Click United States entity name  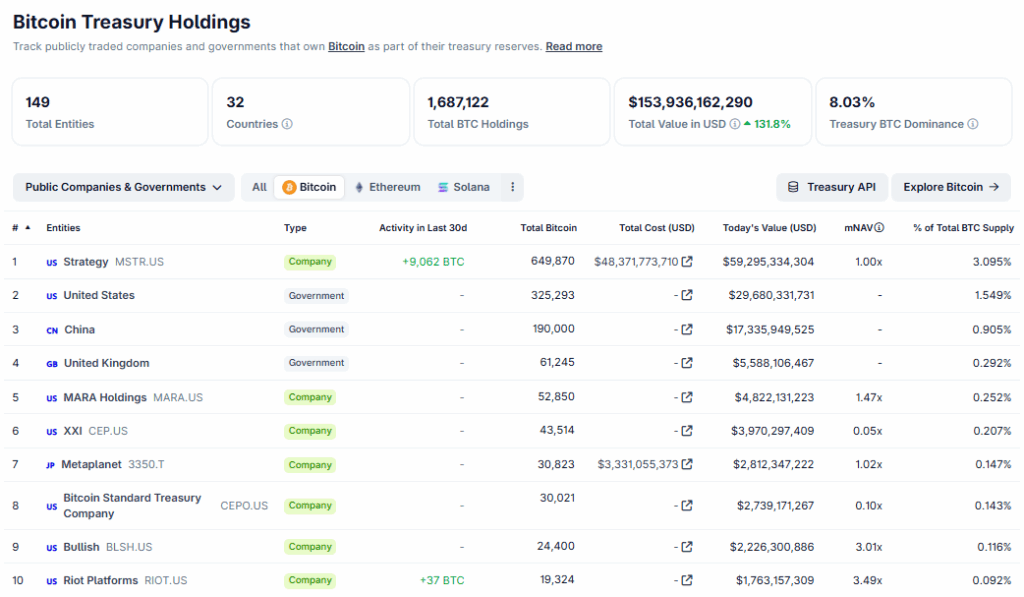99,295
